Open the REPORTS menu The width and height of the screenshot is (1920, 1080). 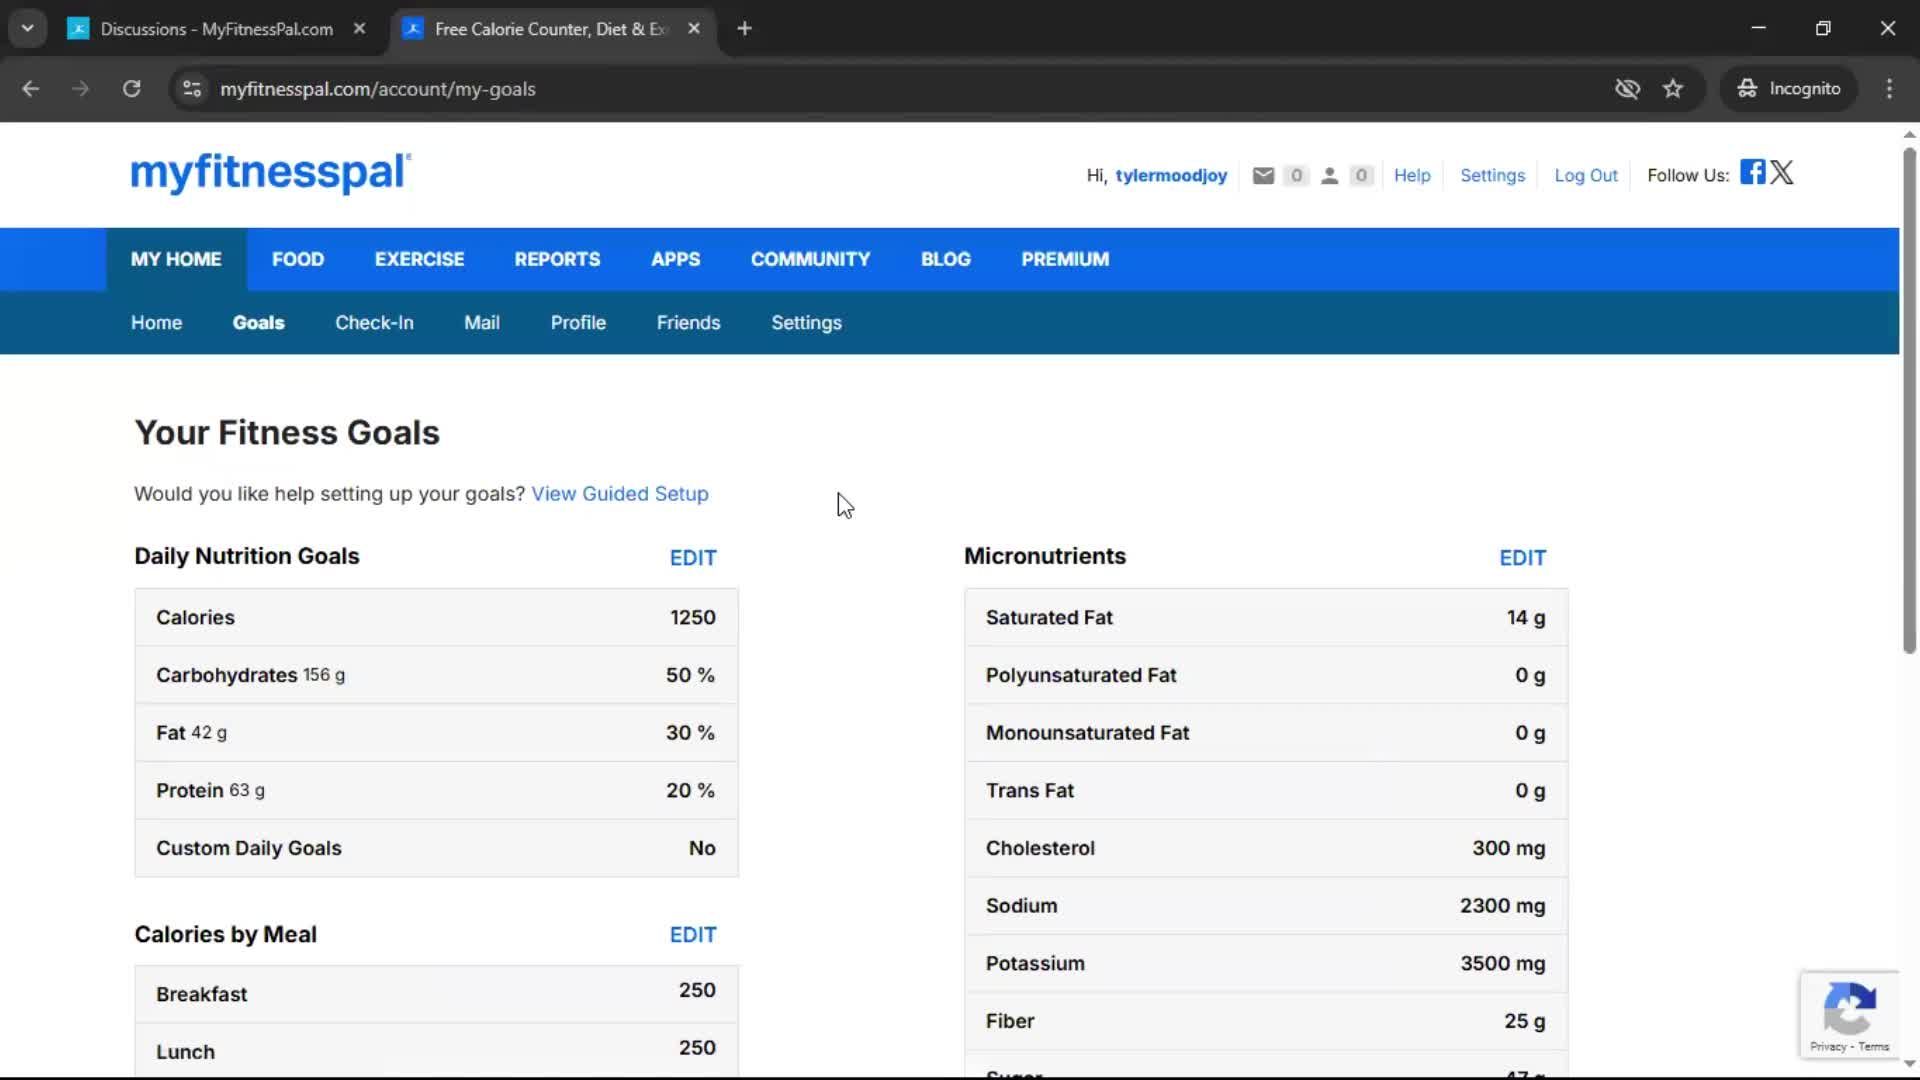pos(557,259)
